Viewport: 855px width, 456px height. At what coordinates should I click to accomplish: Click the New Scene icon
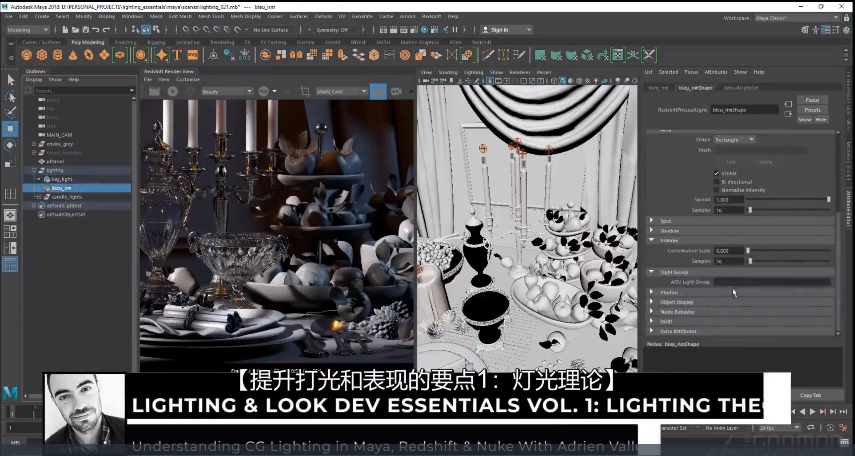[65, 30]
